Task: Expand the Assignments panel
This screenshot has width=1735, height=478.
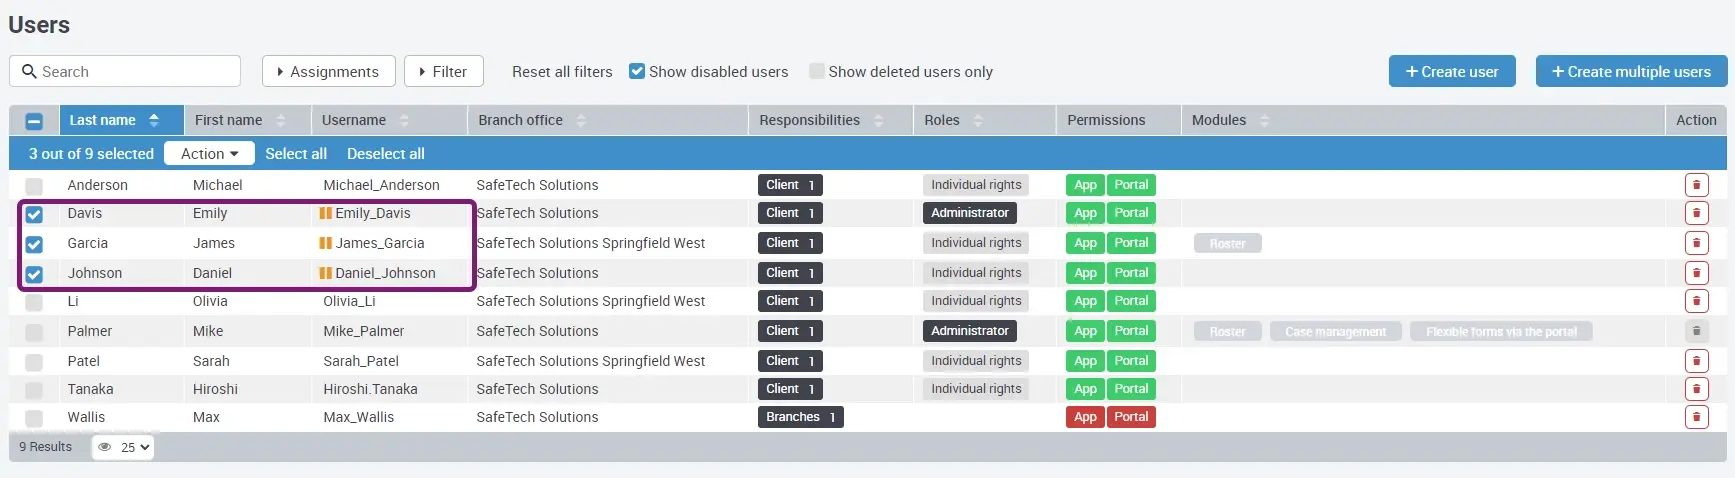Action: pyautogui.click(x=328, y=71)
